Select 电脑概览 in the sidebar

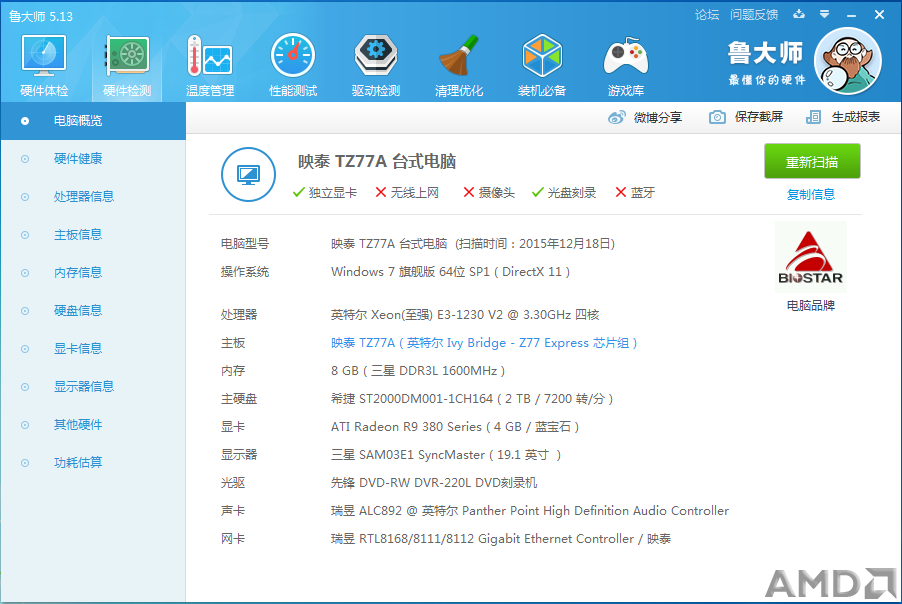tap(93, 121)
